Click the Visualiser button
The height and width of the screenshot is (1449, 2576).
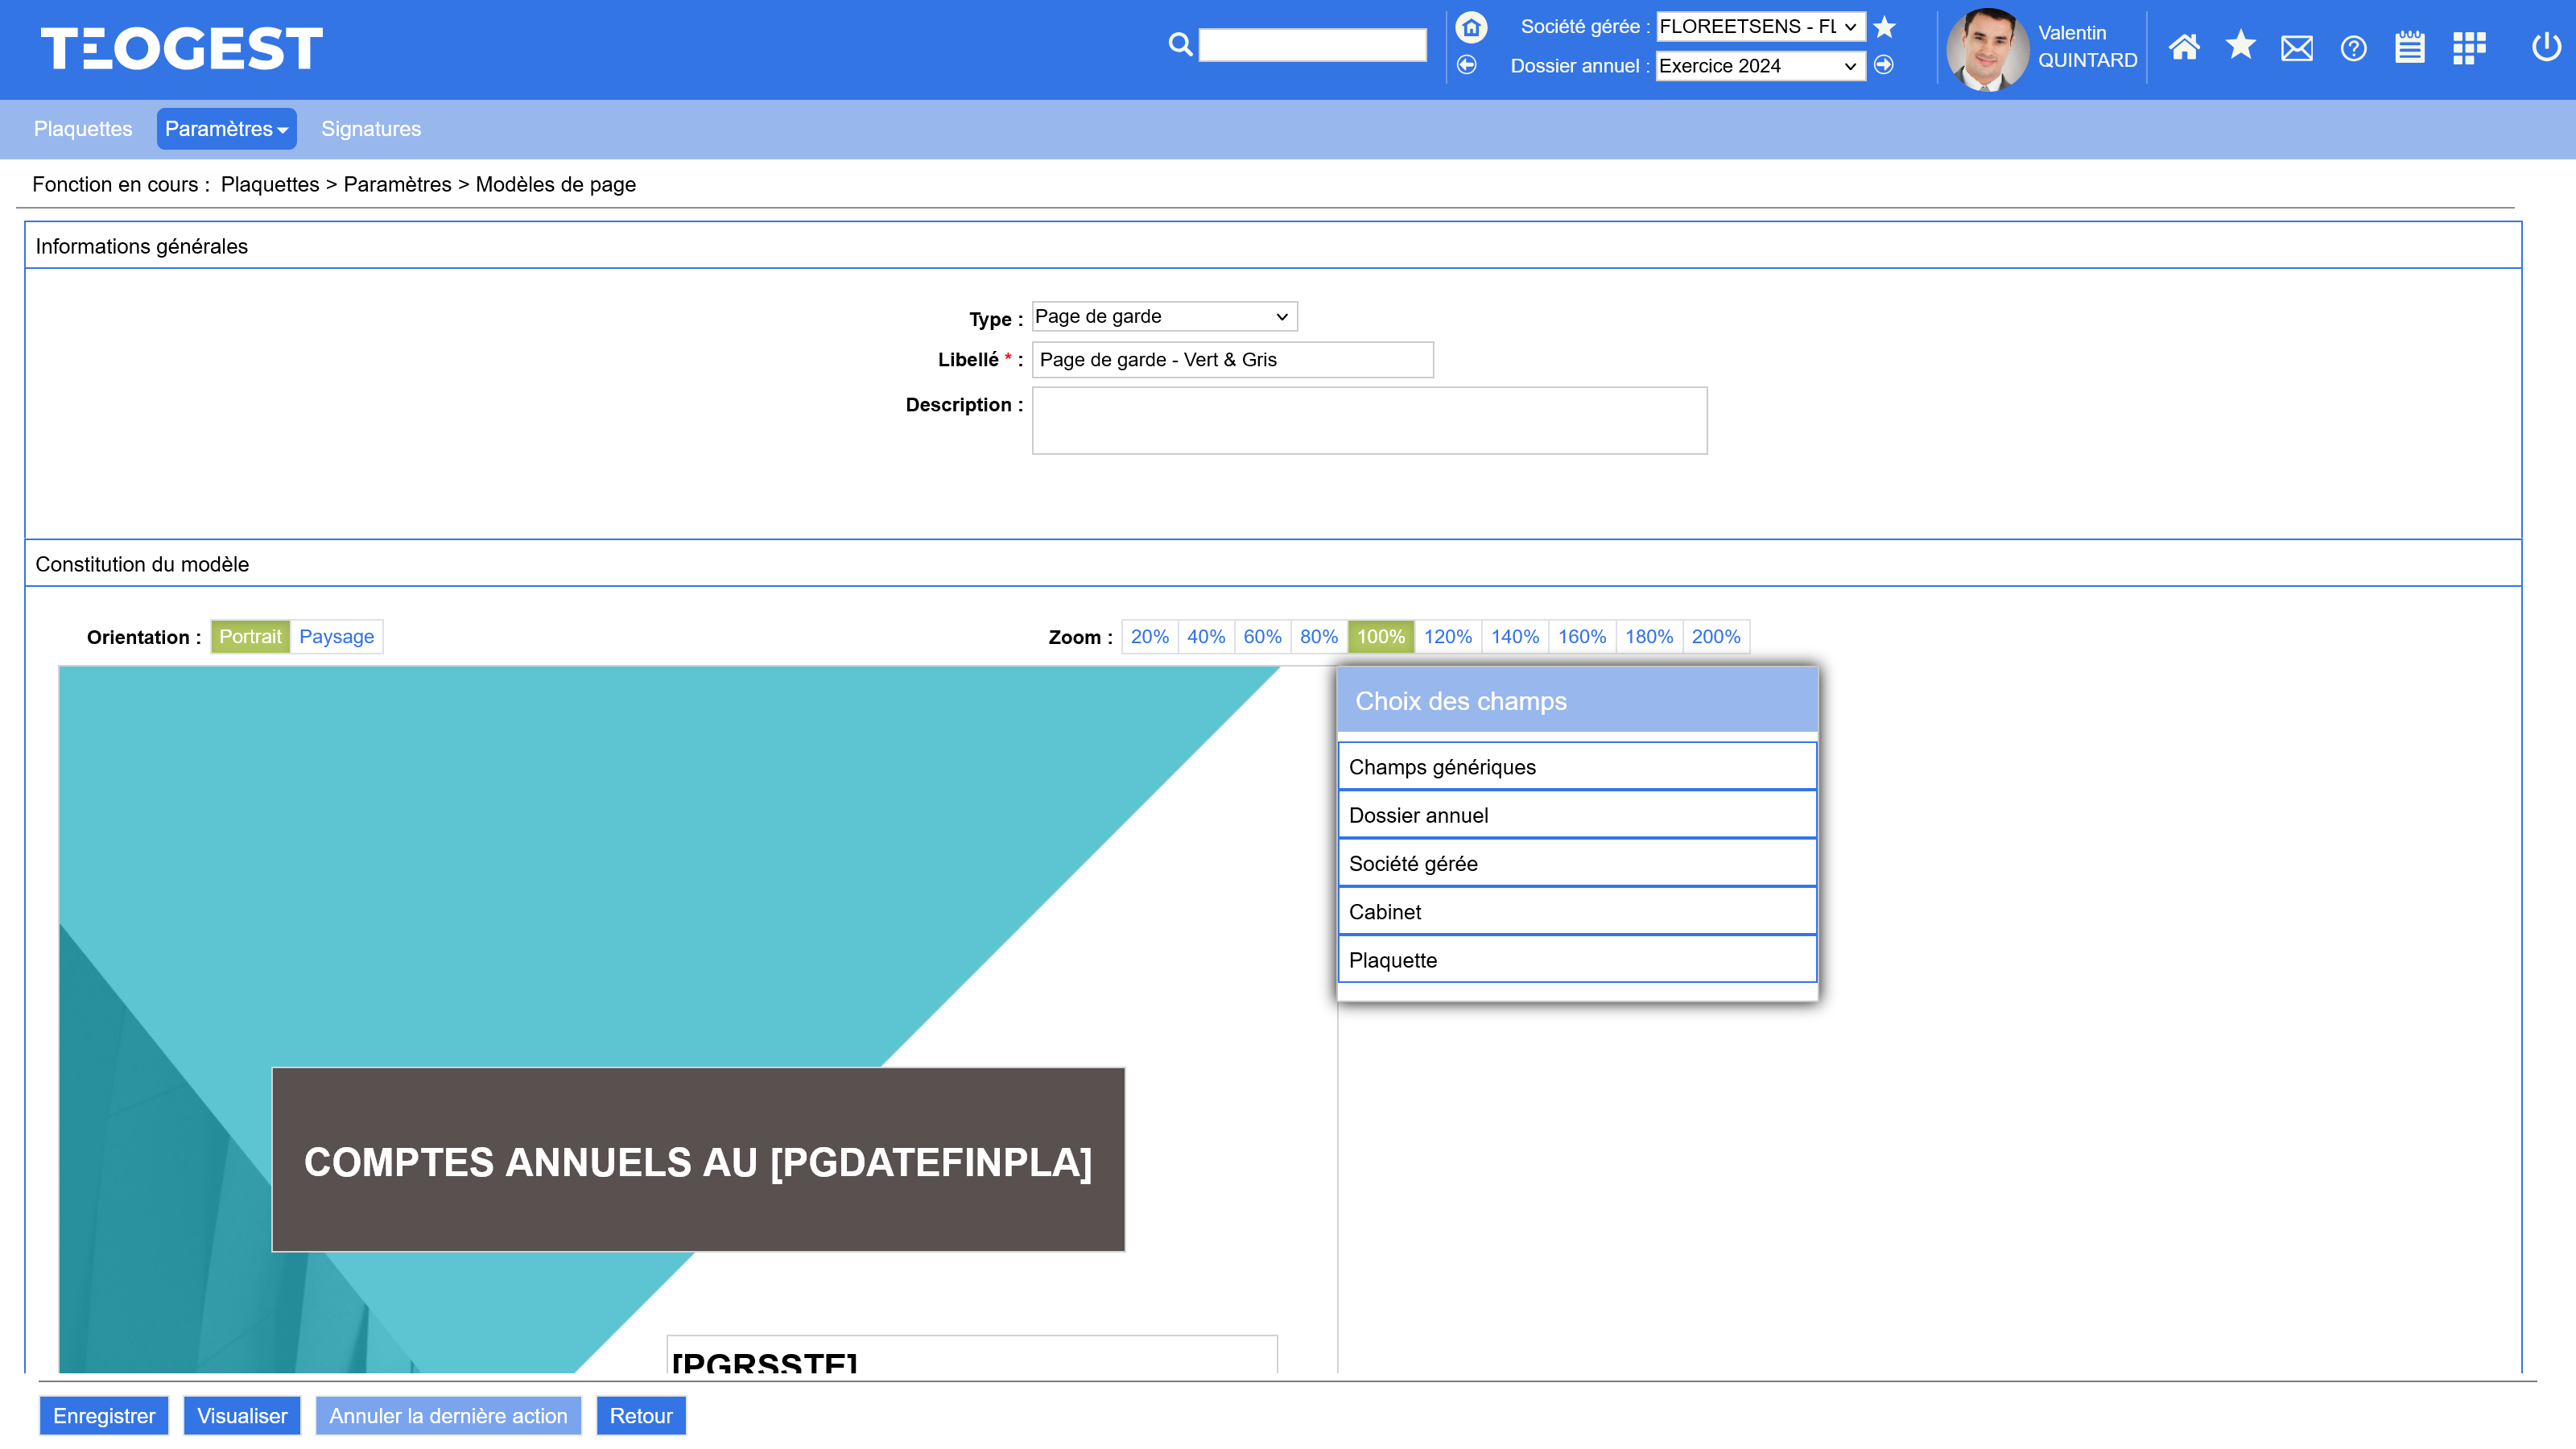coord(242,1416)
